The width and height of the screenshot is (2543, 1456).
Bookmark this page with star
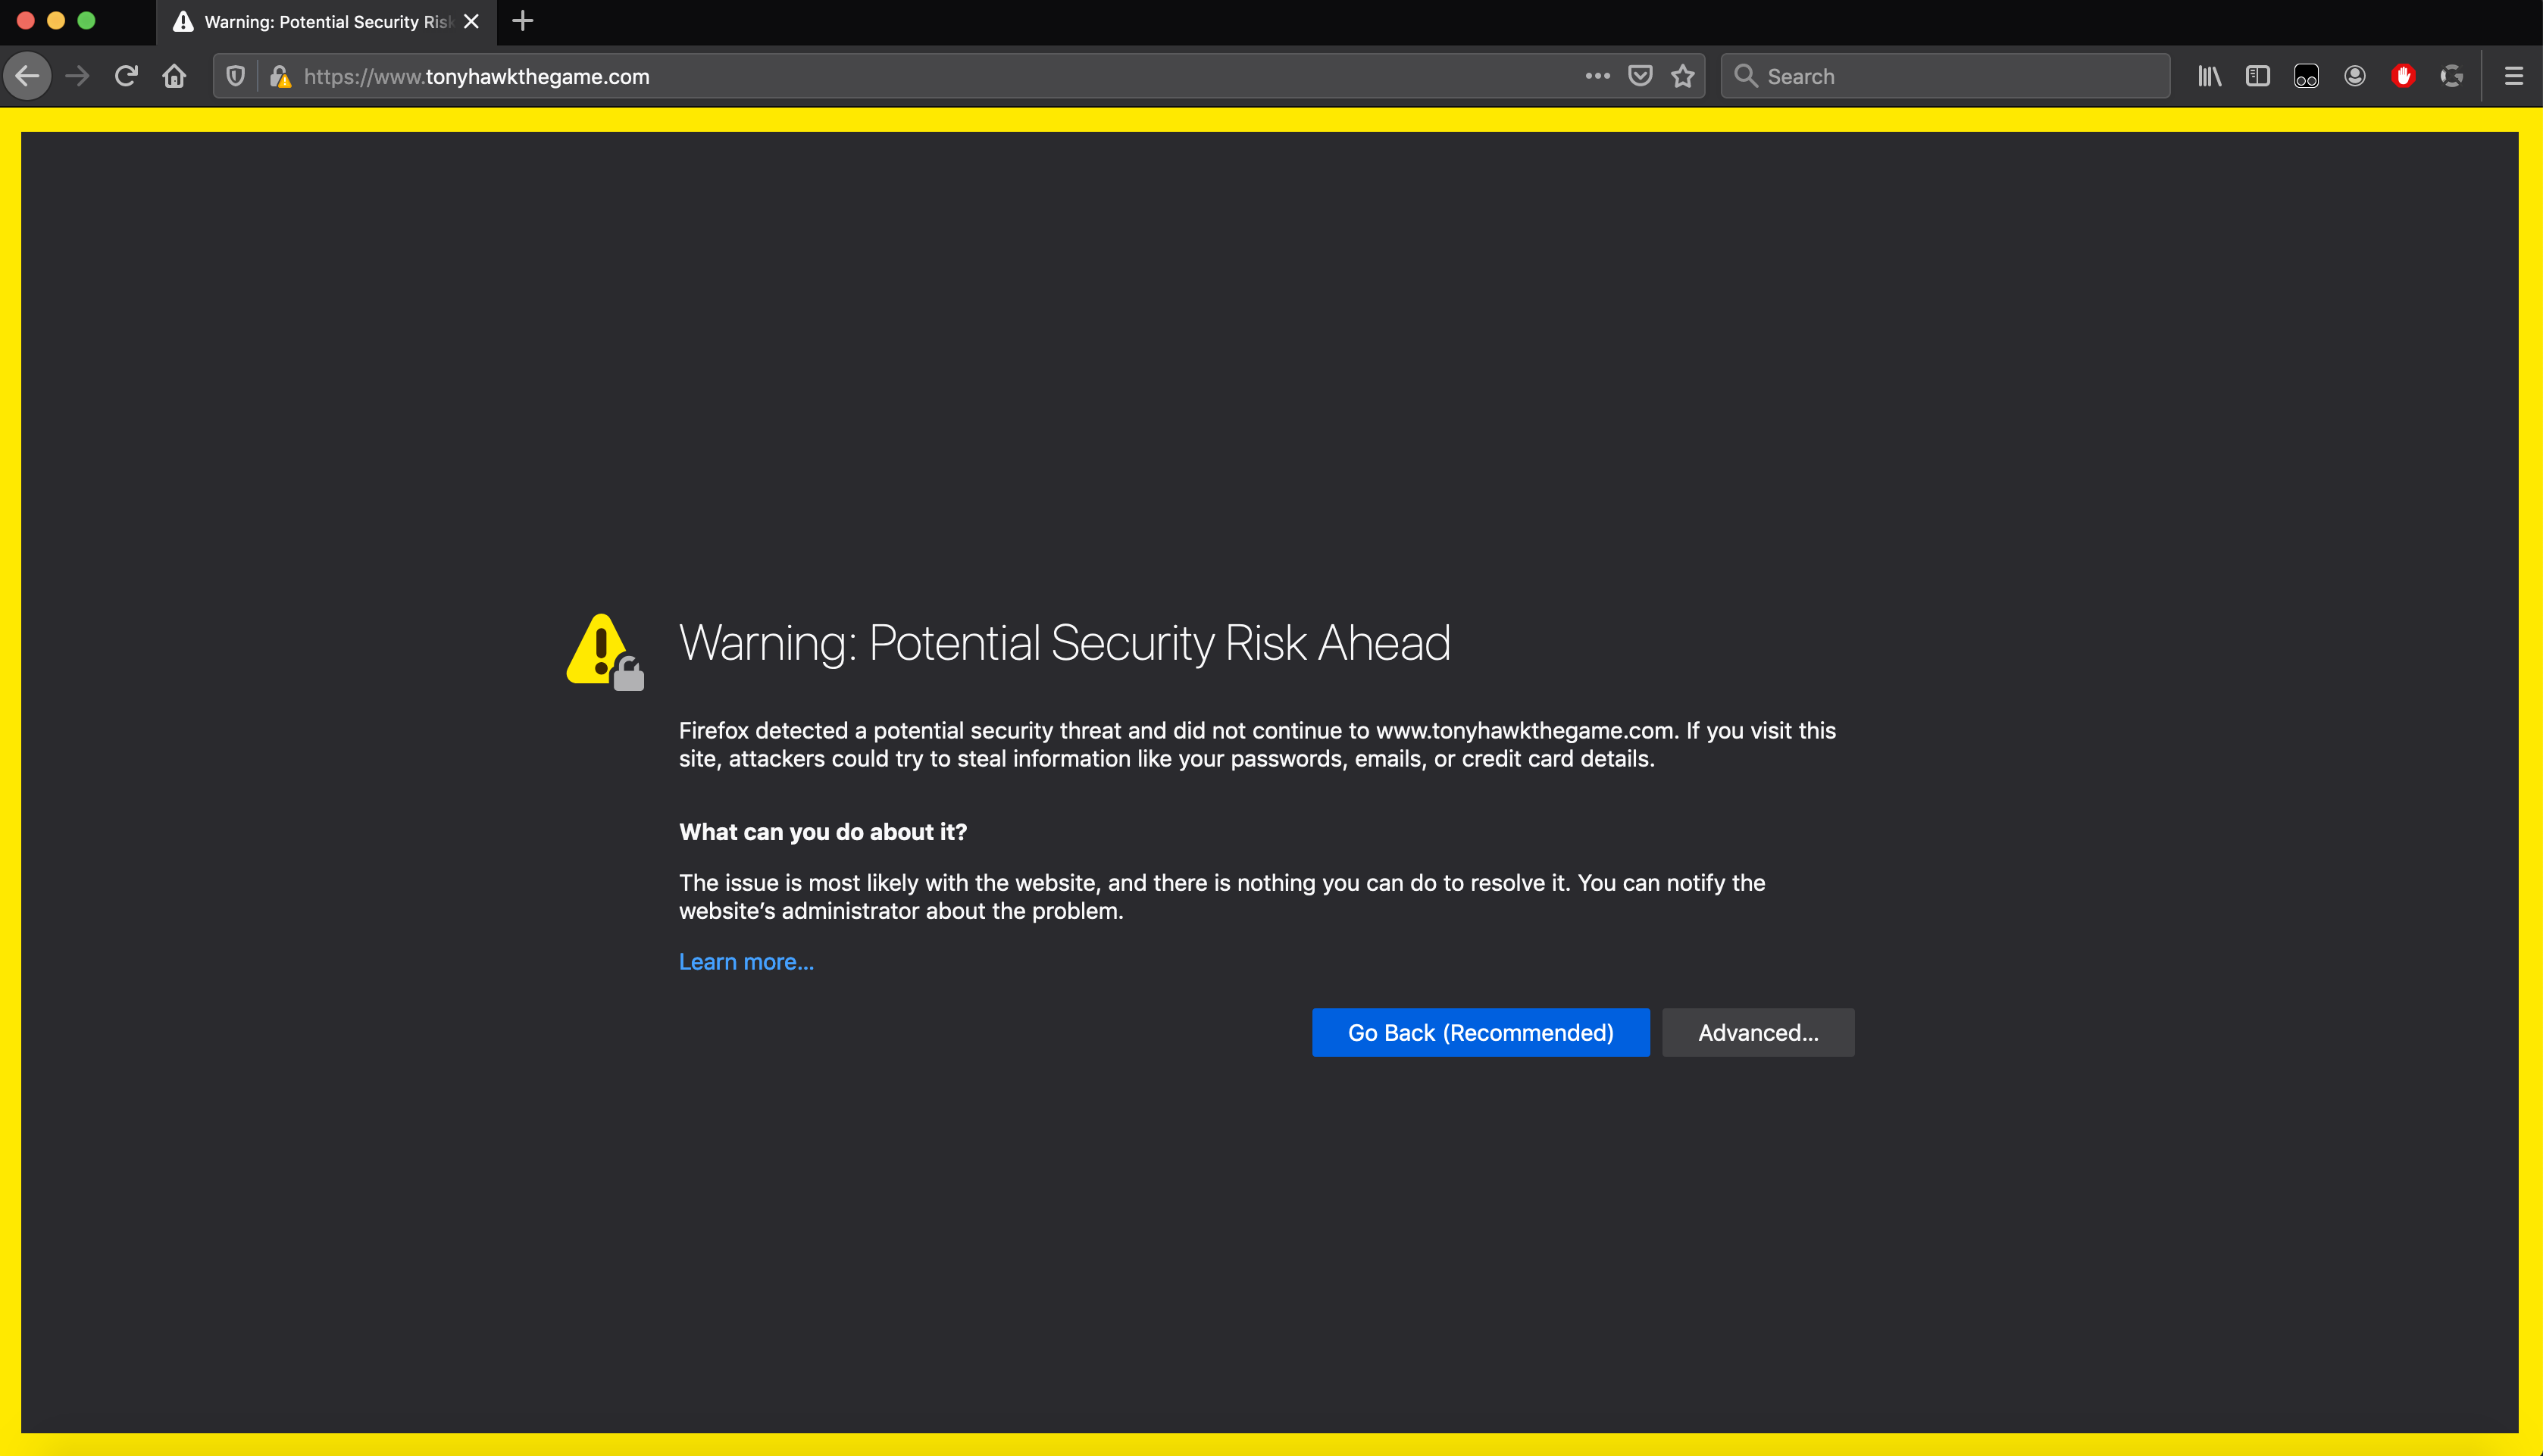tap(1683, 76)
